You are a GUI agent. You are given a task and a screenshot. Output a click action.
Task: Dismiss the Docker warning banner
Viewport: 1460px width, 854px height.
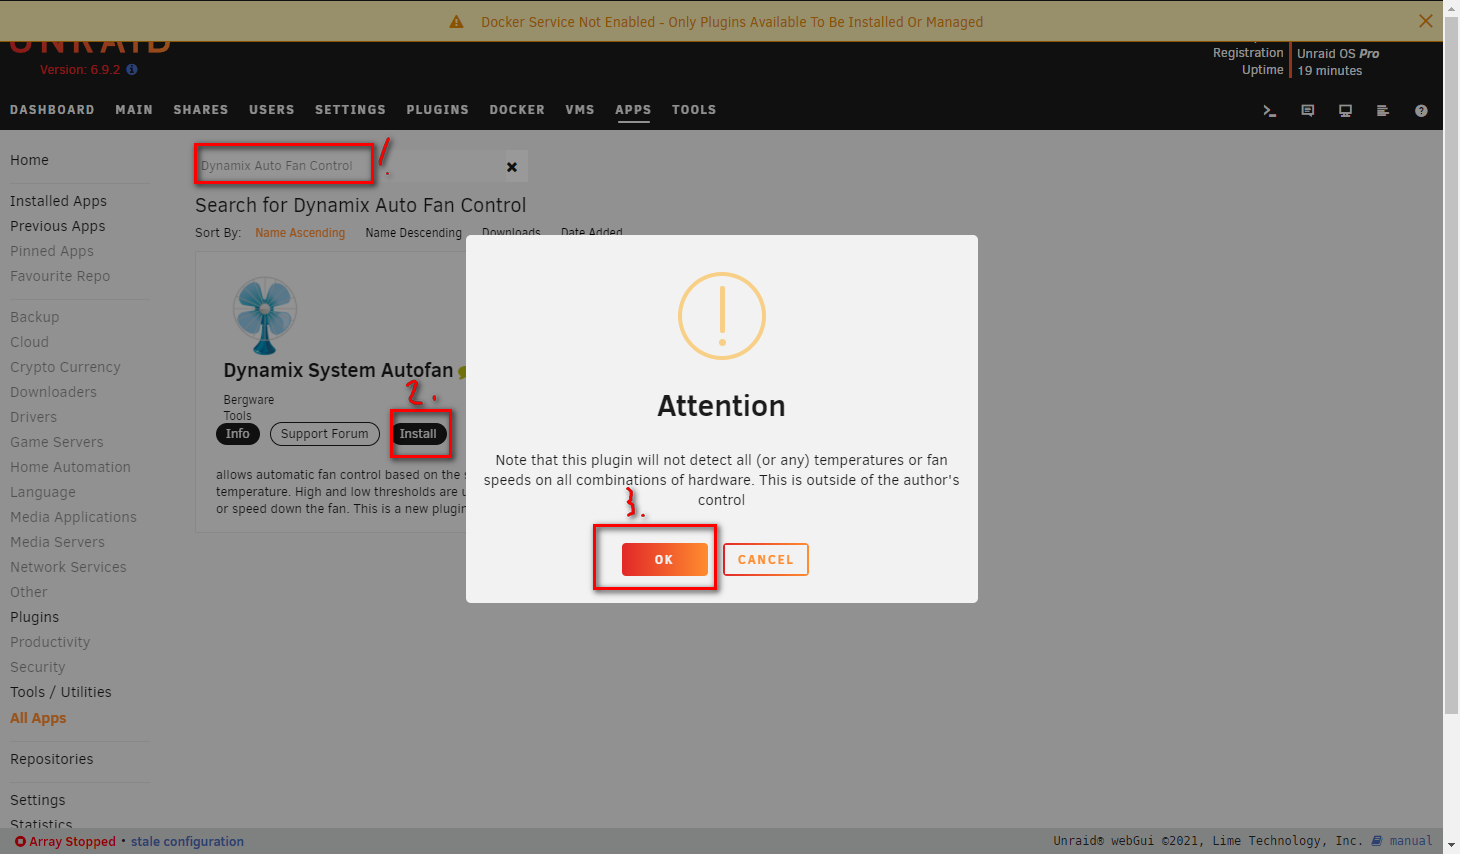click(x=1426, y=21)
